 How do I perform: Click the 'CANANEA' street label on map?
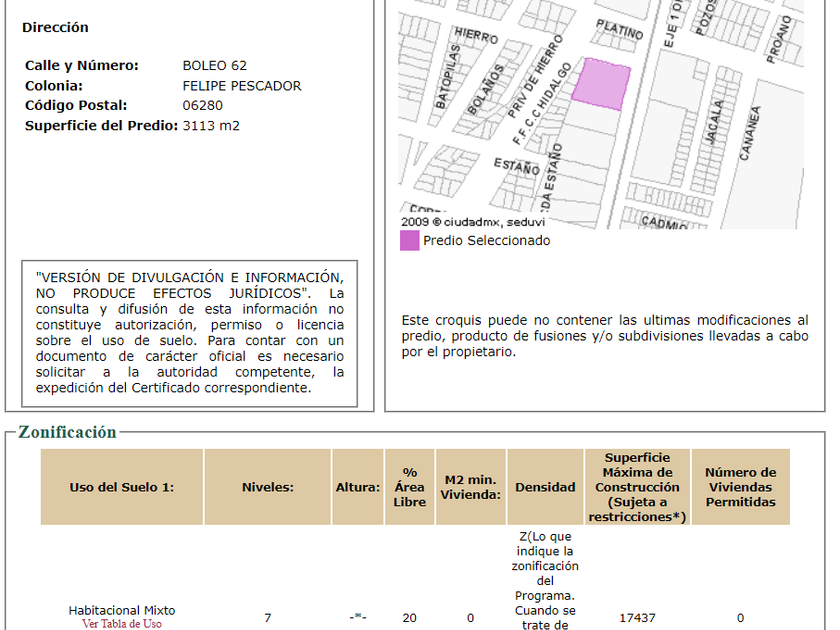pos(750,134)
